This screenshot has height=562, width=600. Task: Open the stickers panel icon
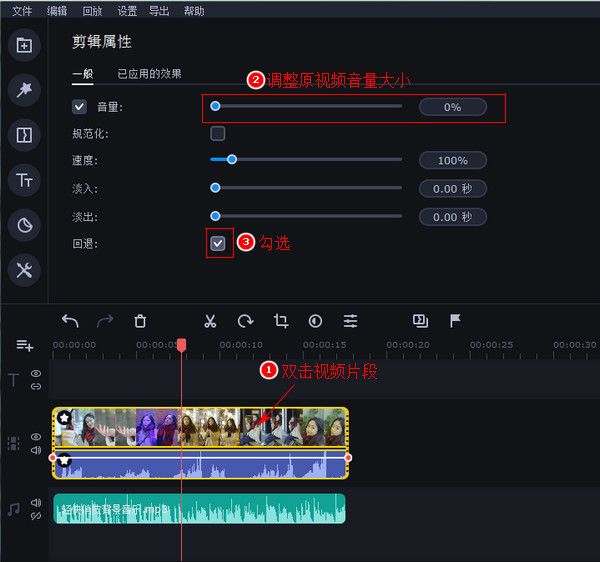[x=24, y=225]
